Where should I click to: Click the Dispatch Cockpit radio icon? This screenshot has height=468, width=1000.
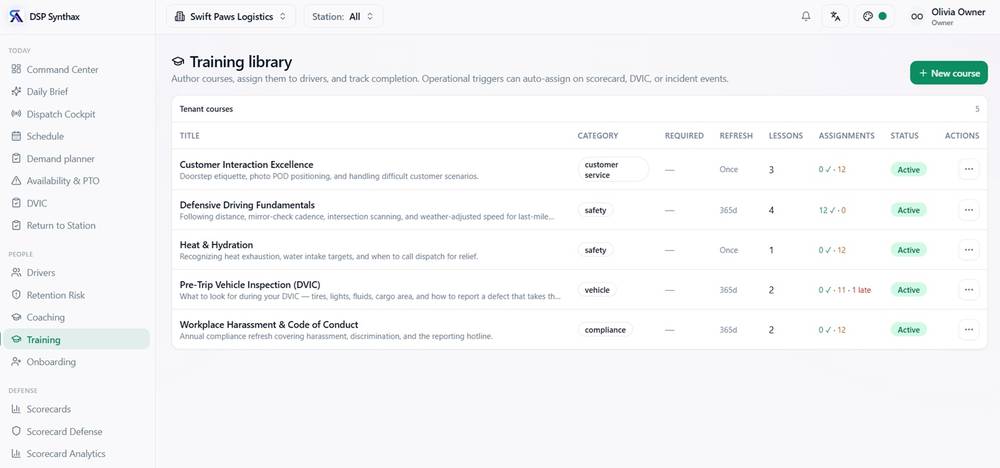tap(16, 113)
